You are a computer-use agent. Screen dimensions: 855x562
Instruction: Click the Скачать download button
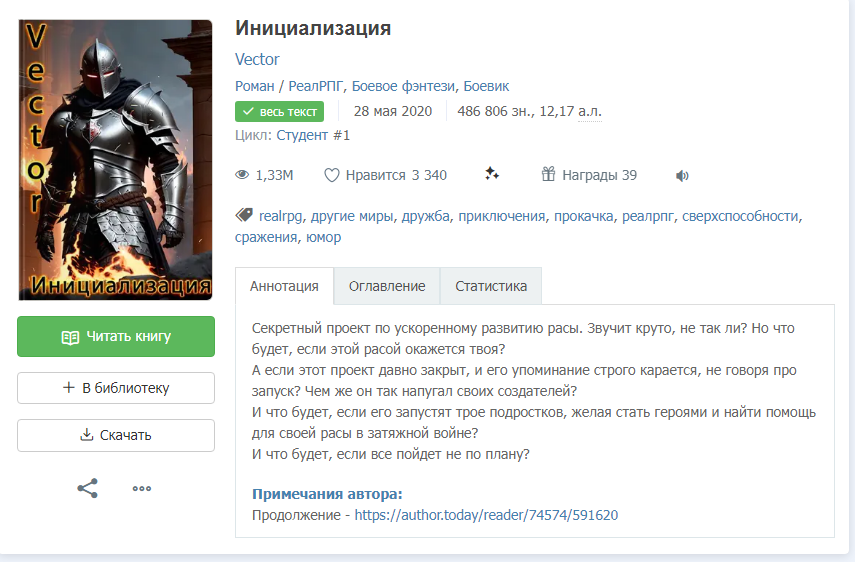point(116,435)
